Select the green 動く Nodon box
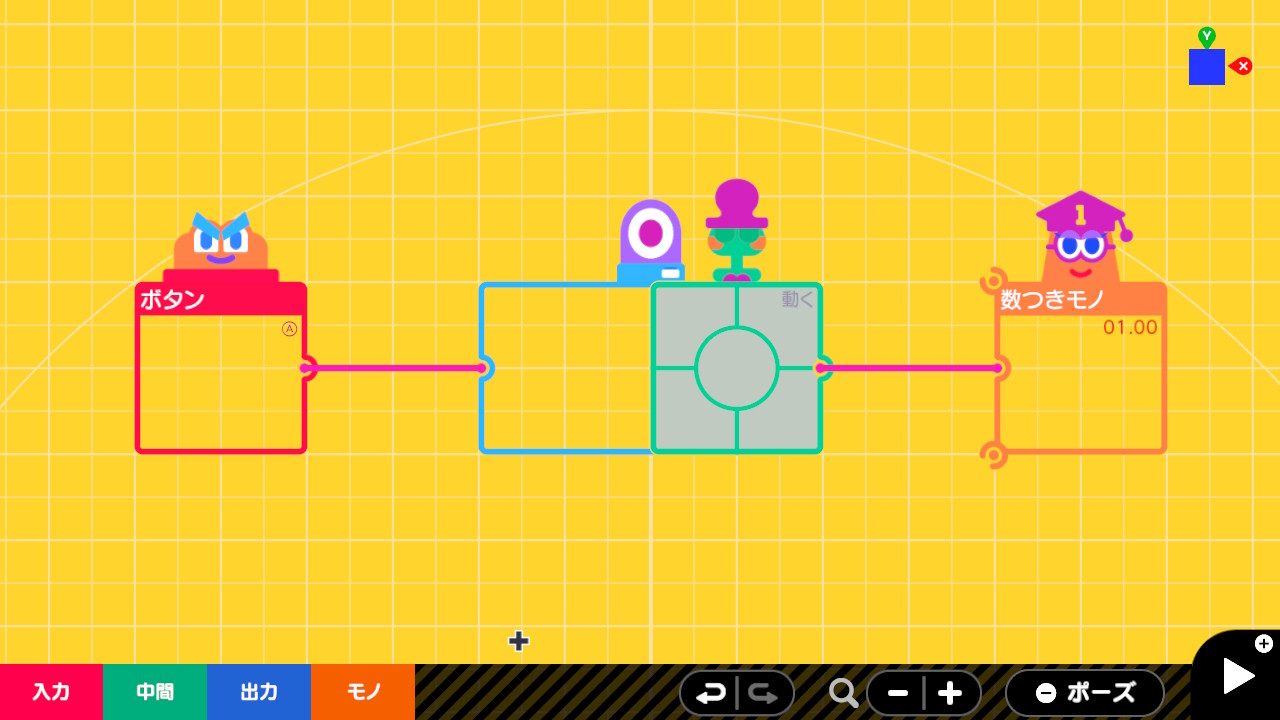The image size is (1280, 720). coord(737,368)
